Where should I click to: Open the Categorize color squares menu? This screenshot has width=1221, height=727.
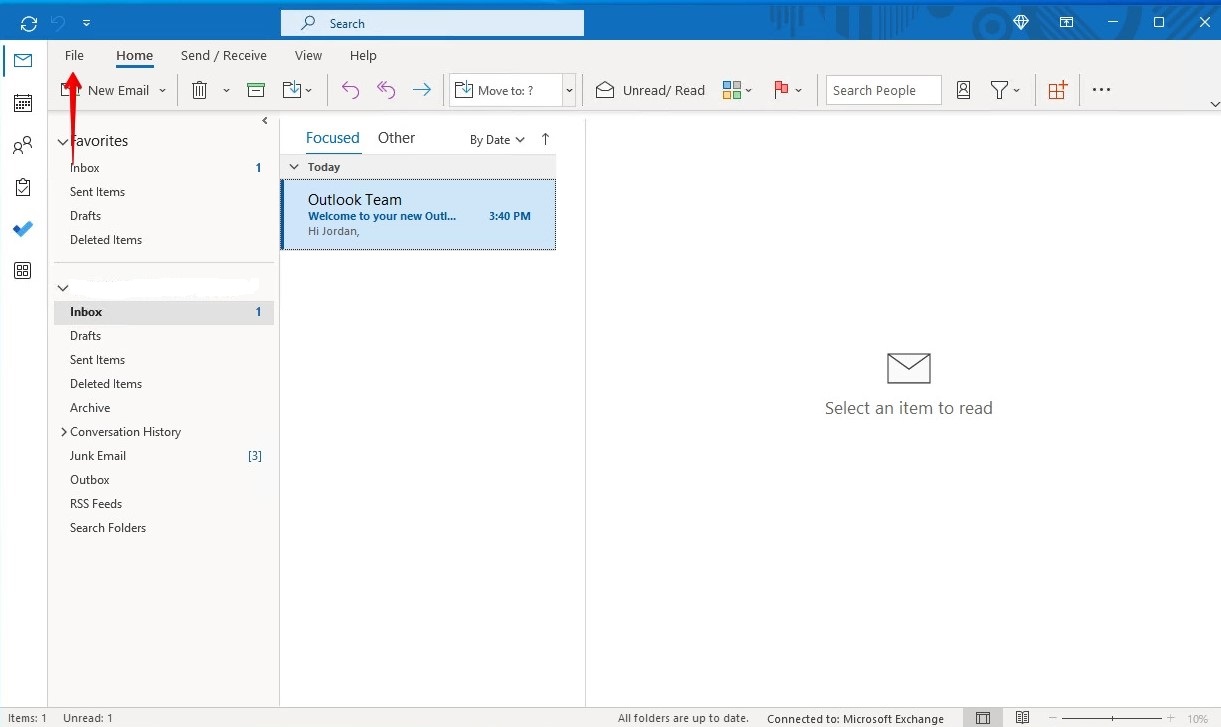(737, 90)
